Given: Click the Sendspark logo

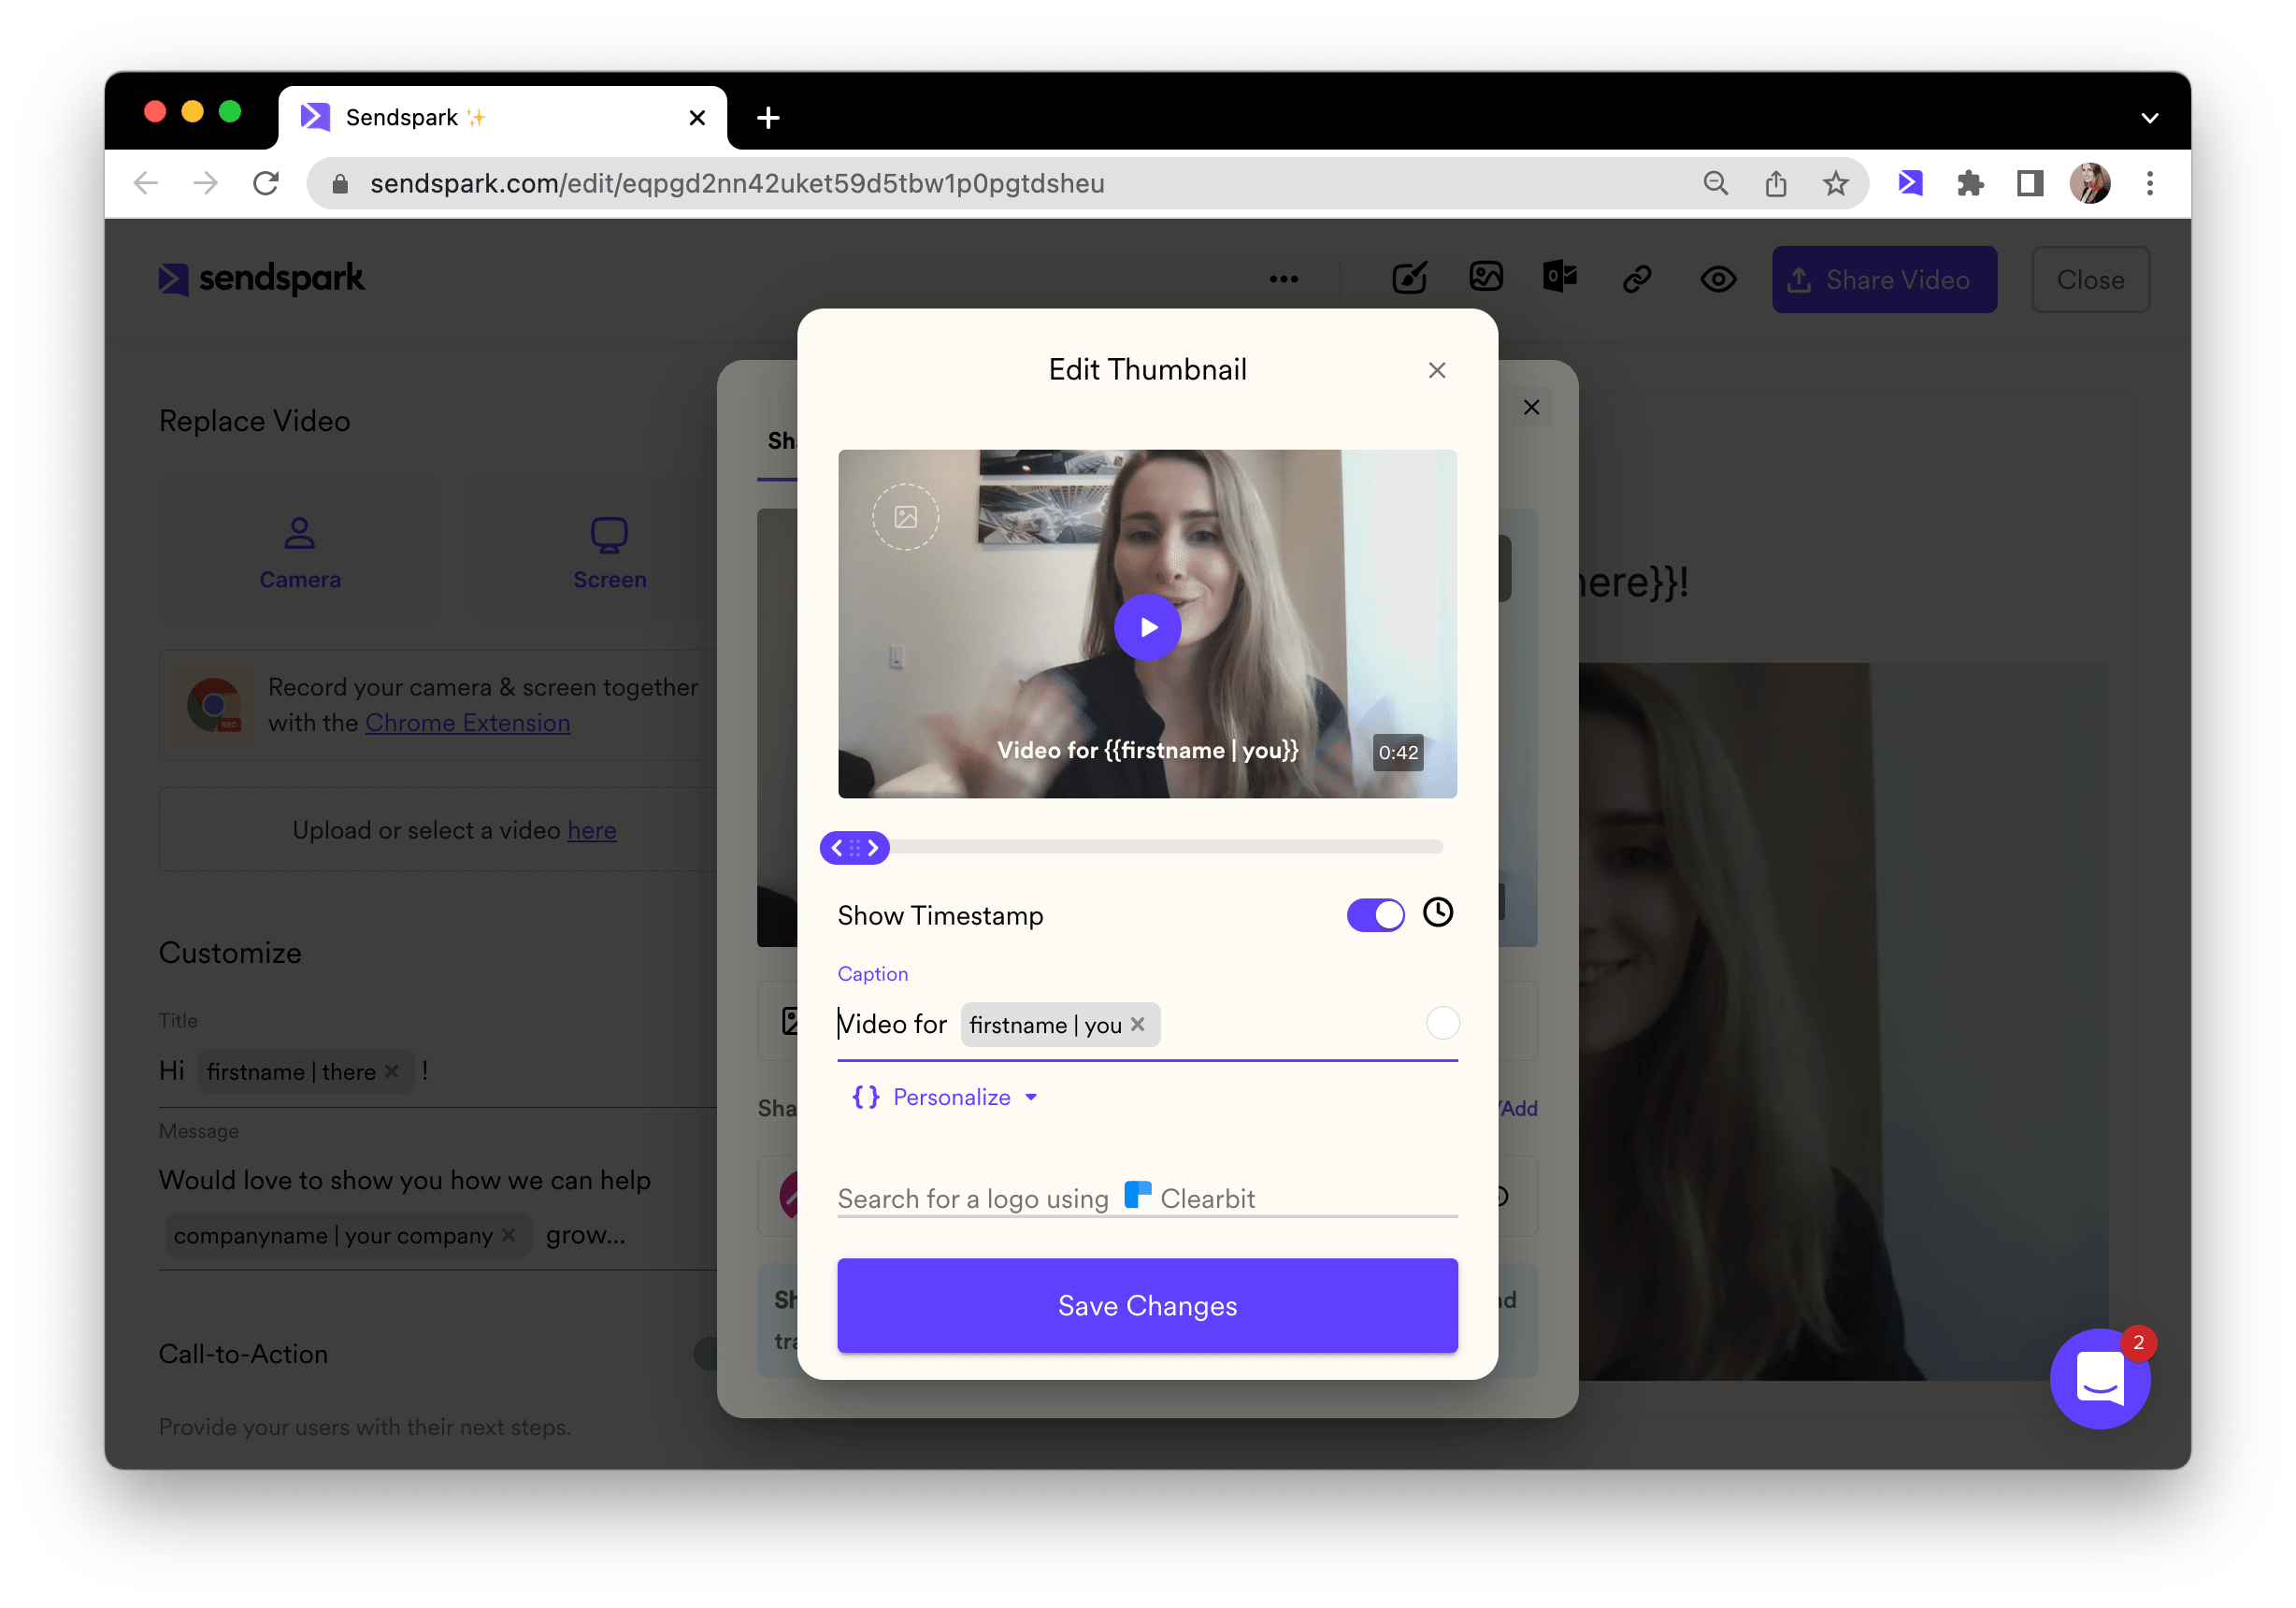Looking at the screenshot, I should coord(261,279).
